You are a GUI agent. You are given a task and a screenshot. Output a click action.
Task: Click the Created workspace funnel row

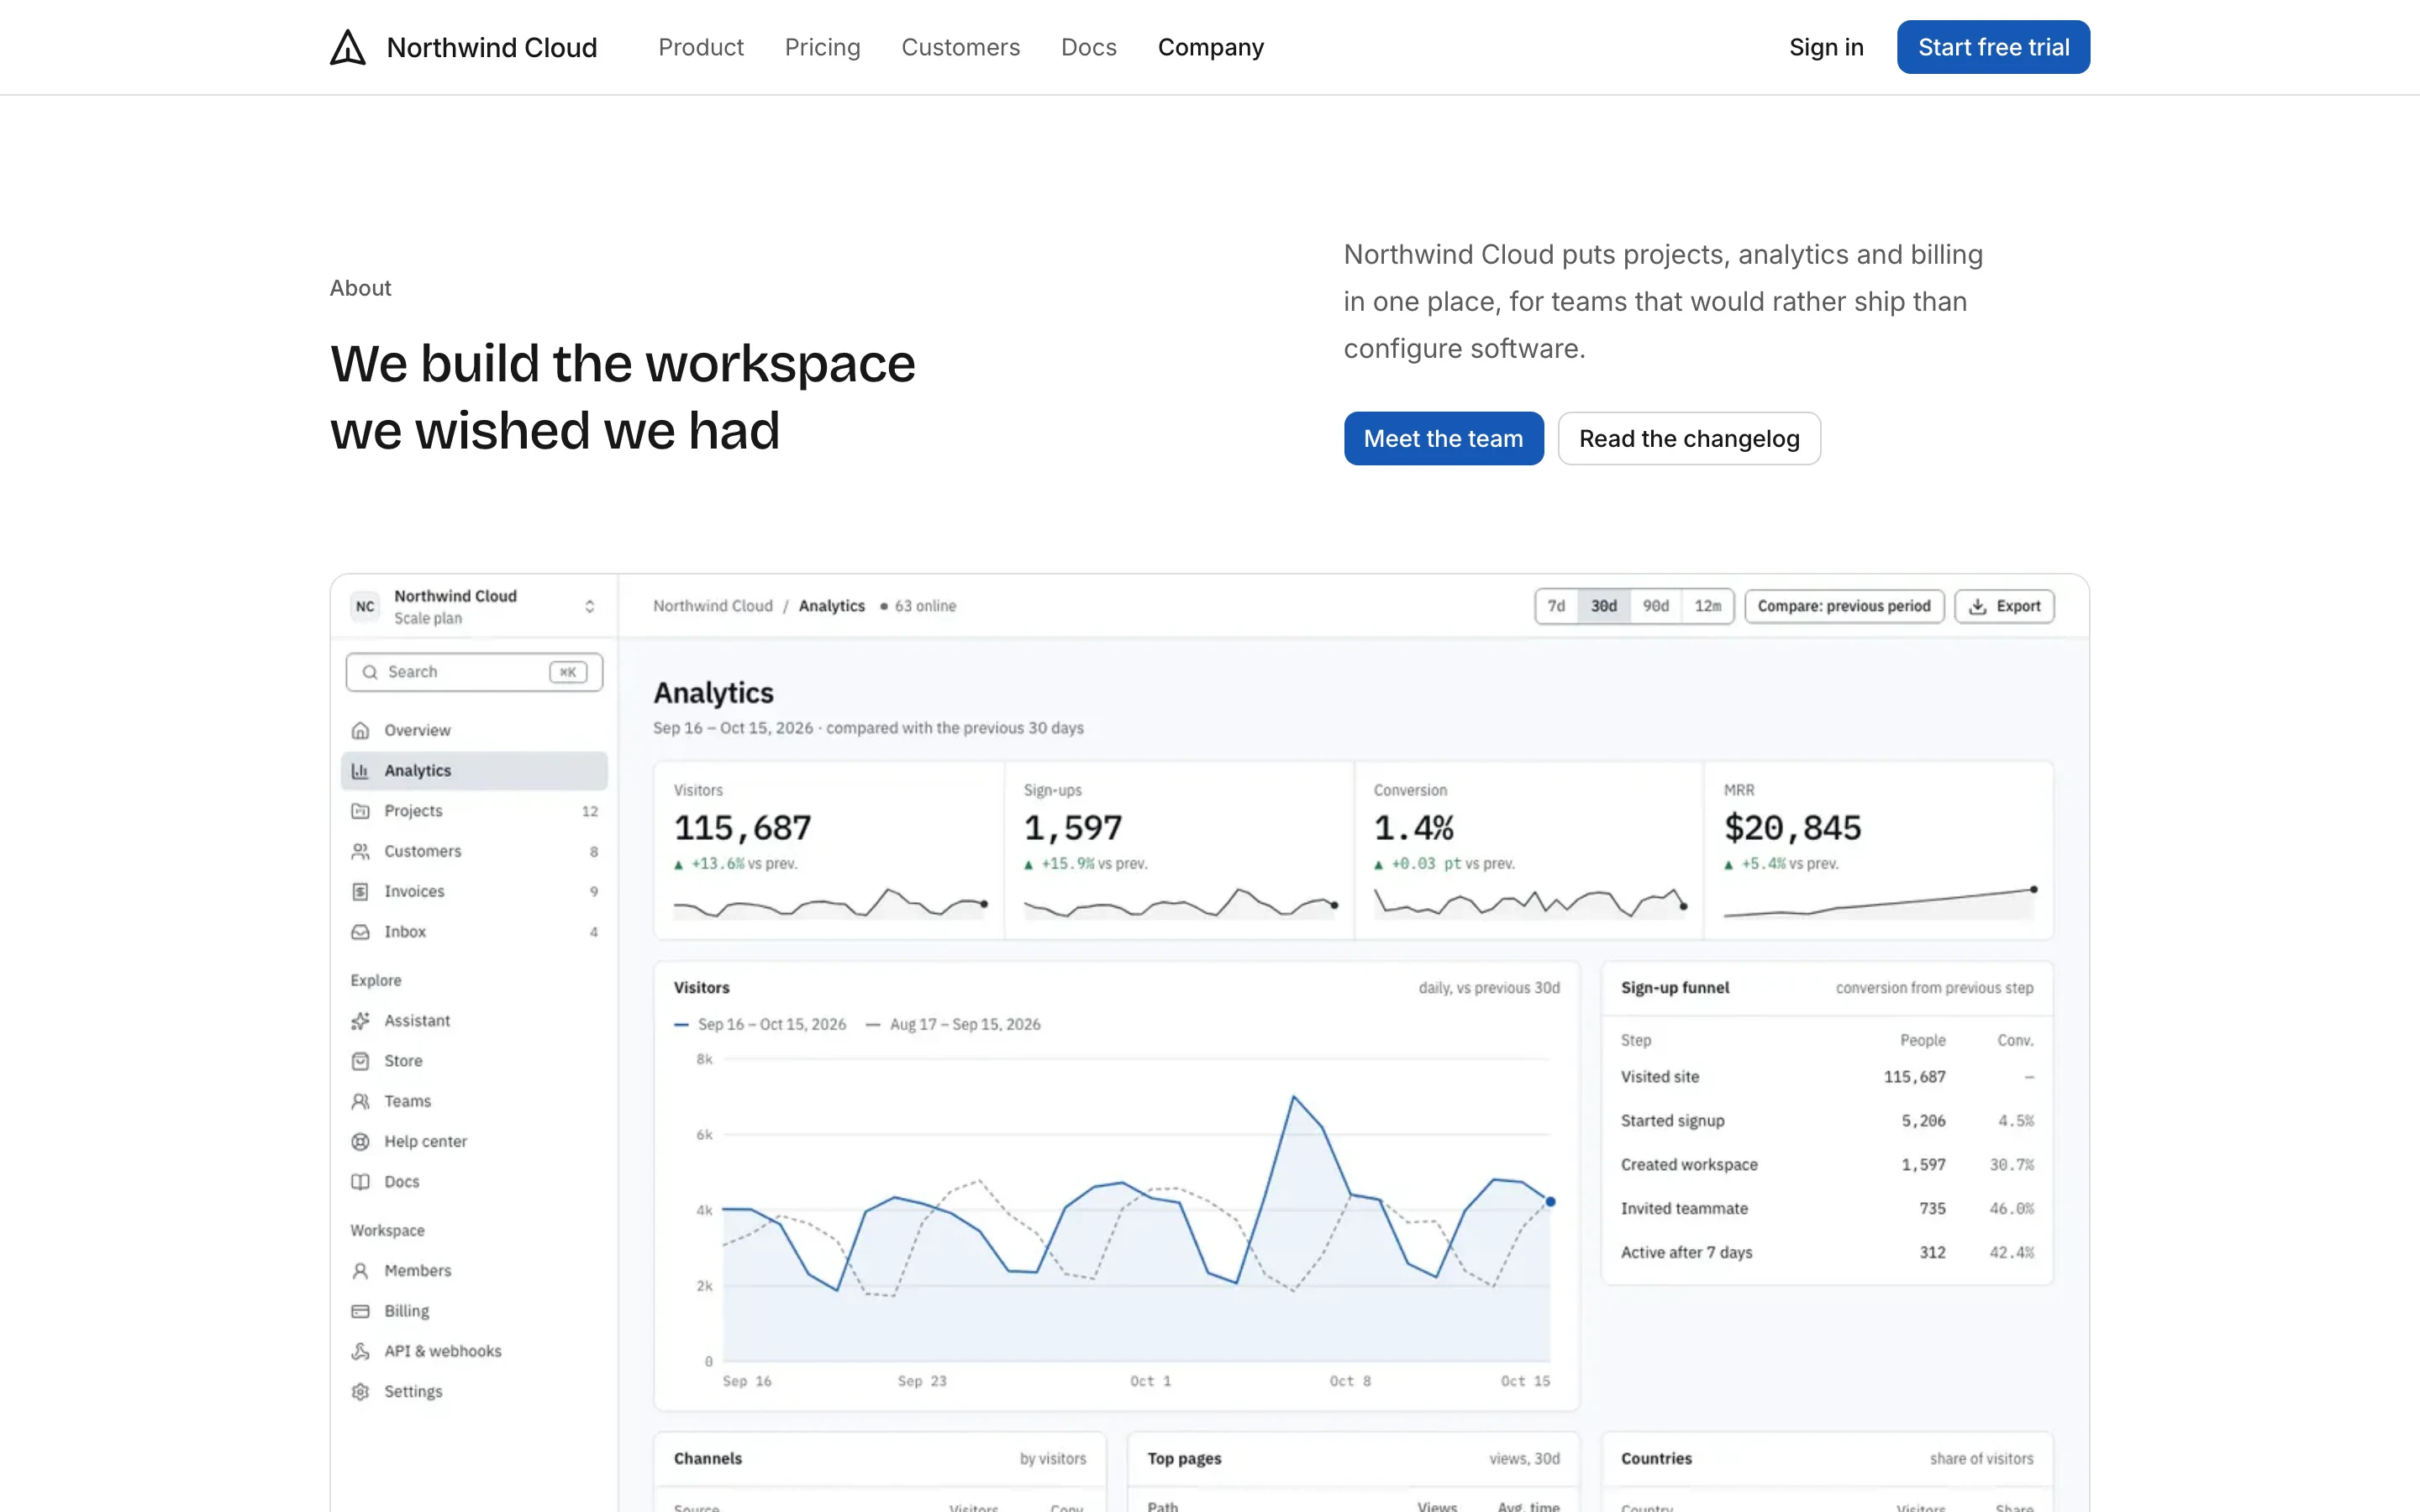pos(1827,1164)
